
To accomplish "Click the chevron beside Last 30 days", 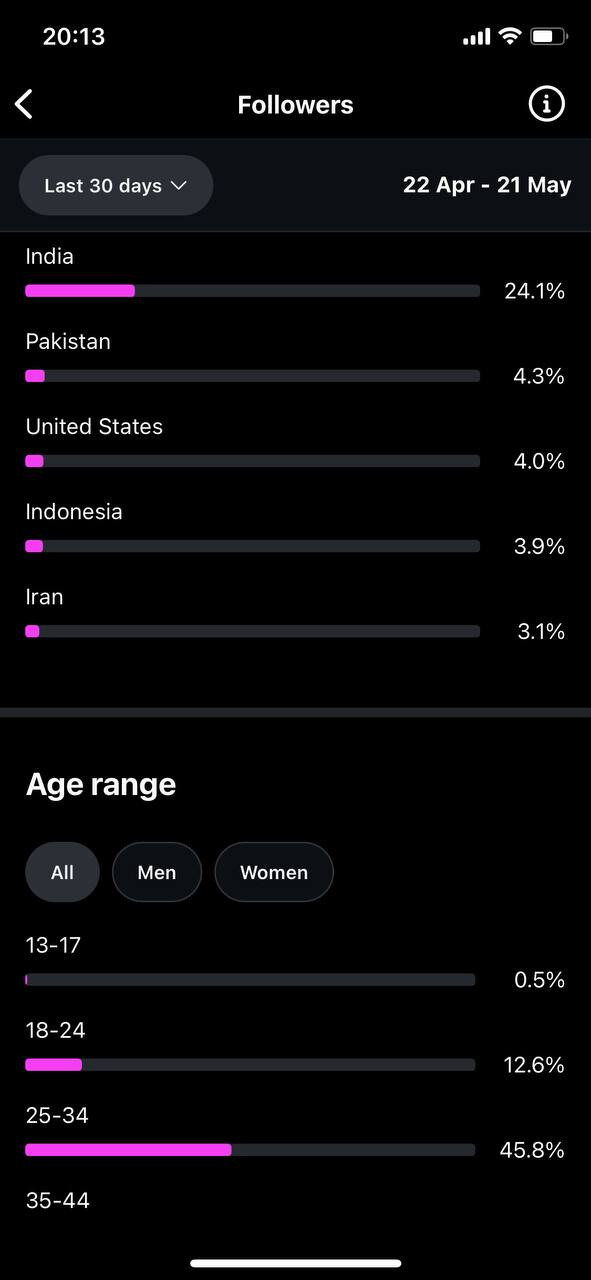I will pyautogui.click(x=179, y=186).
